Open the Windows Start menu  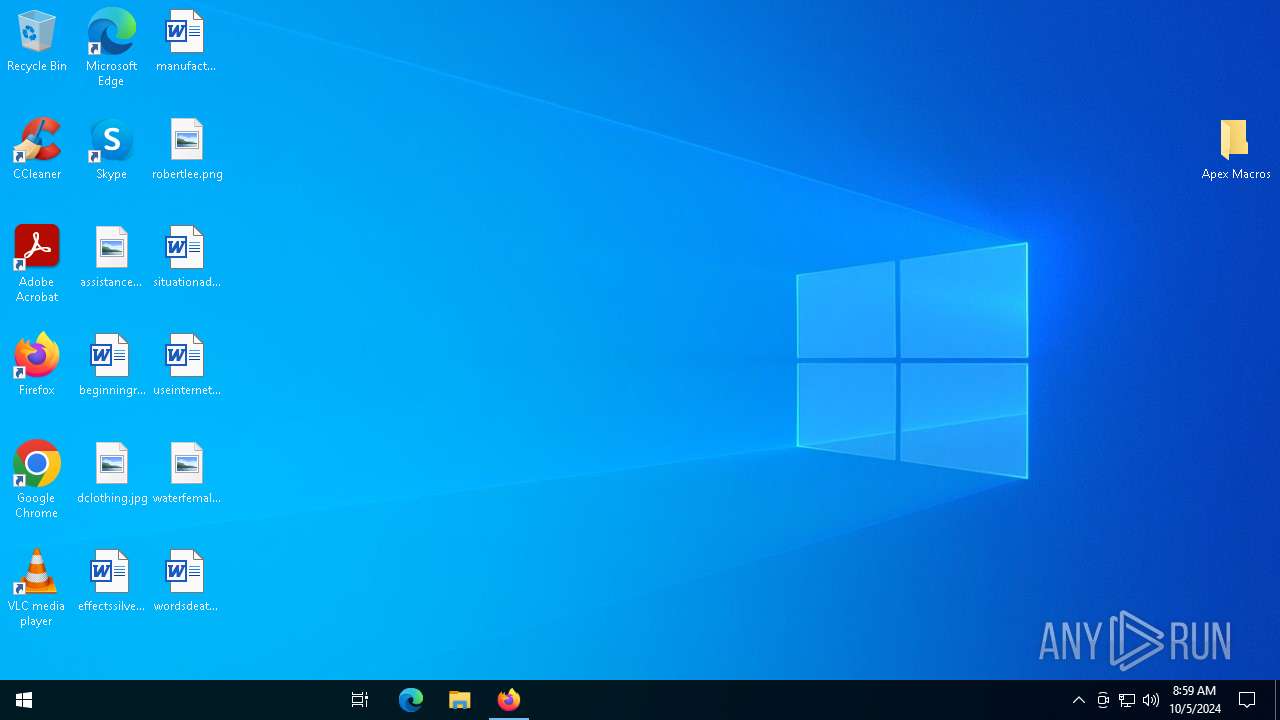[x=24, y=700]
